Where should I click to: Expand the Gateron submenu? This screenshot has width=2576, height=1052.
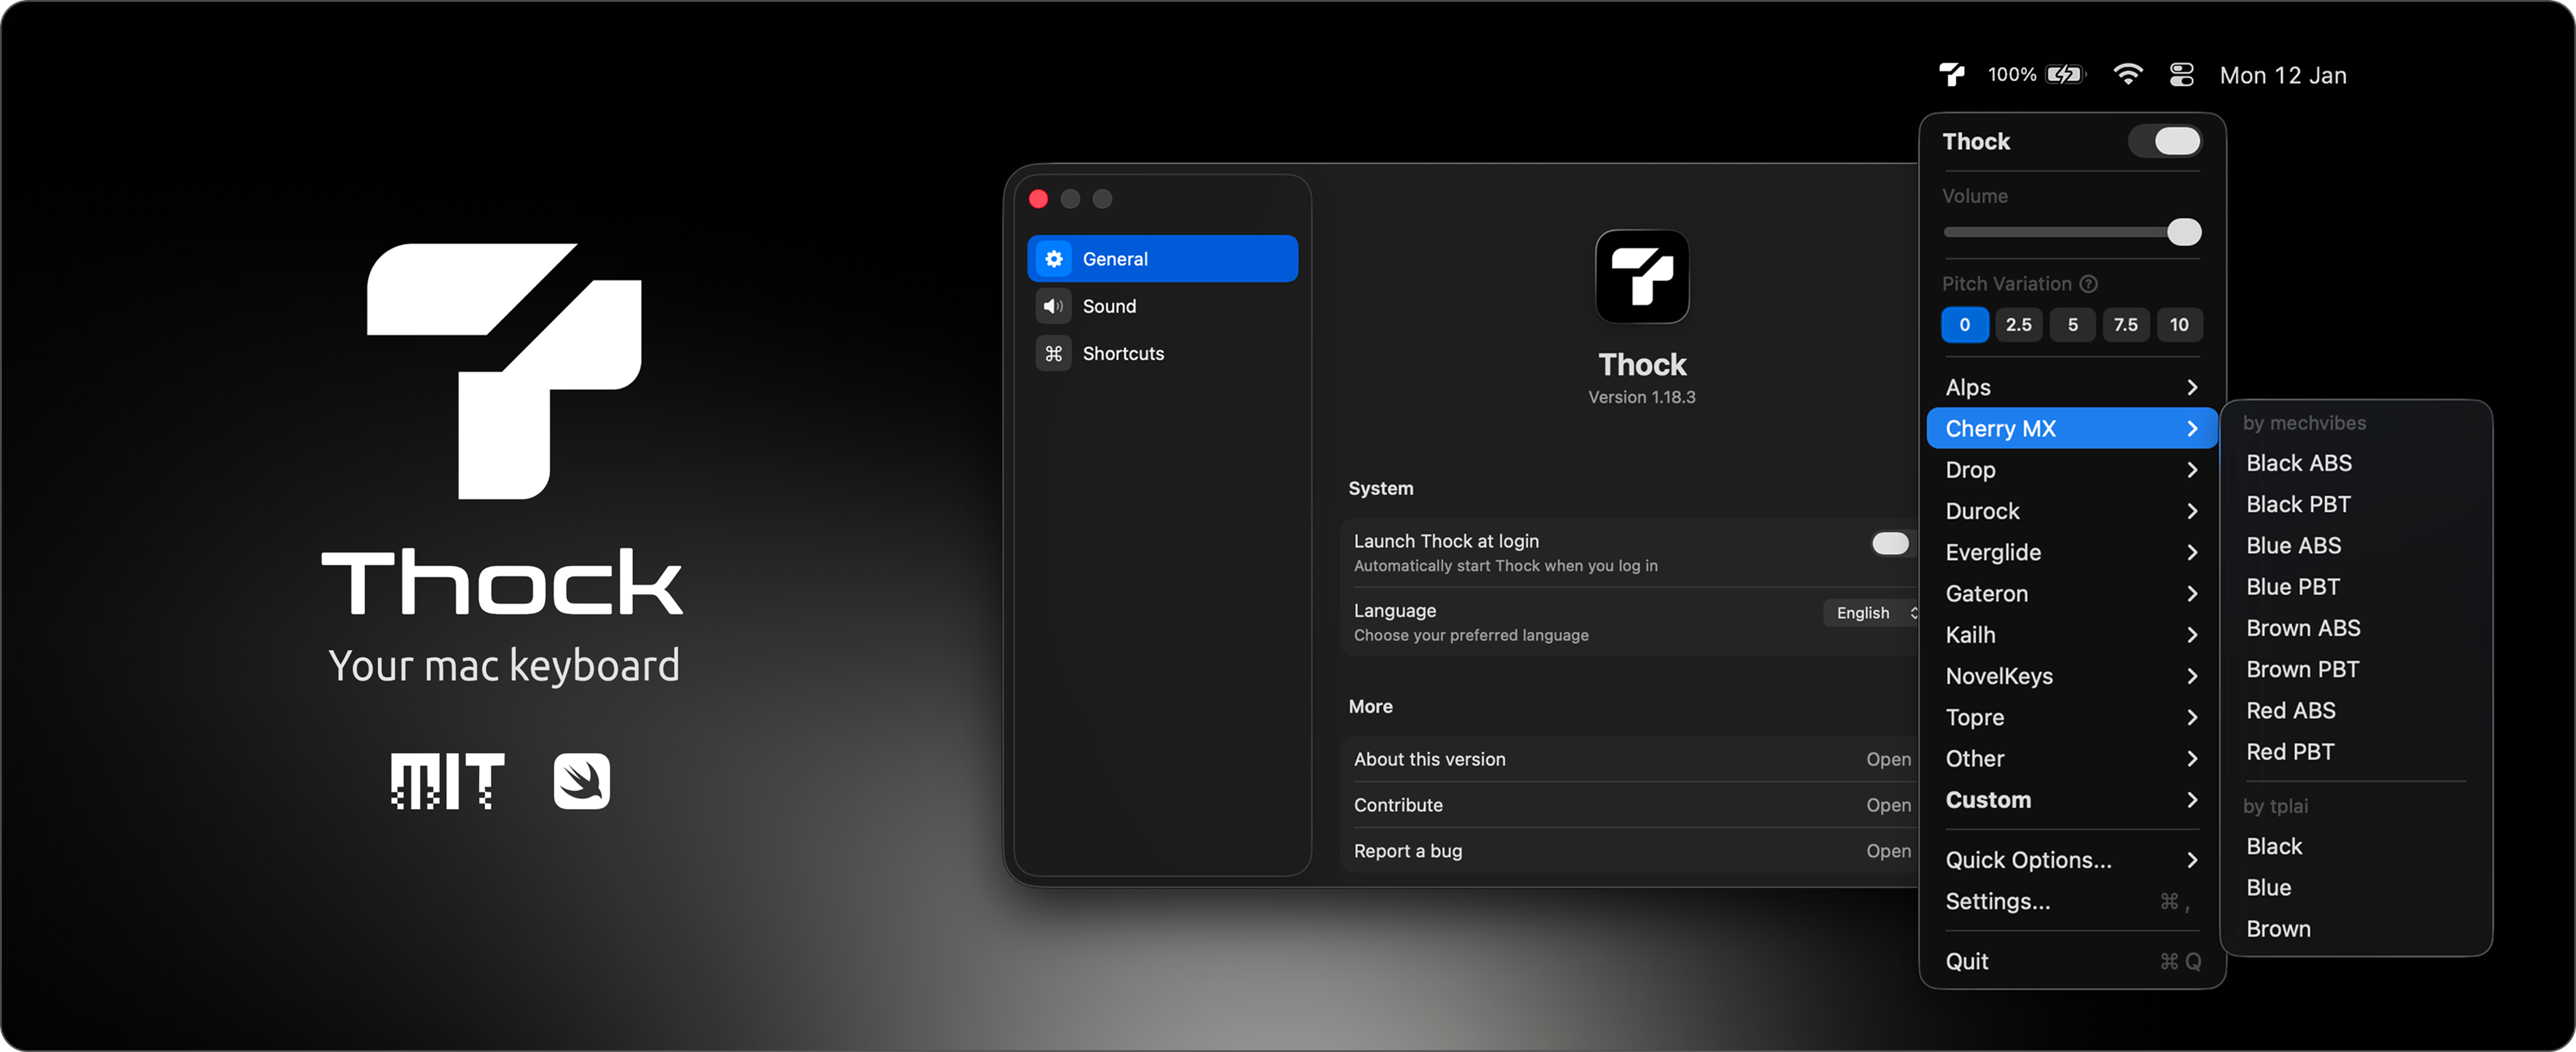[x=2071, y=594]
